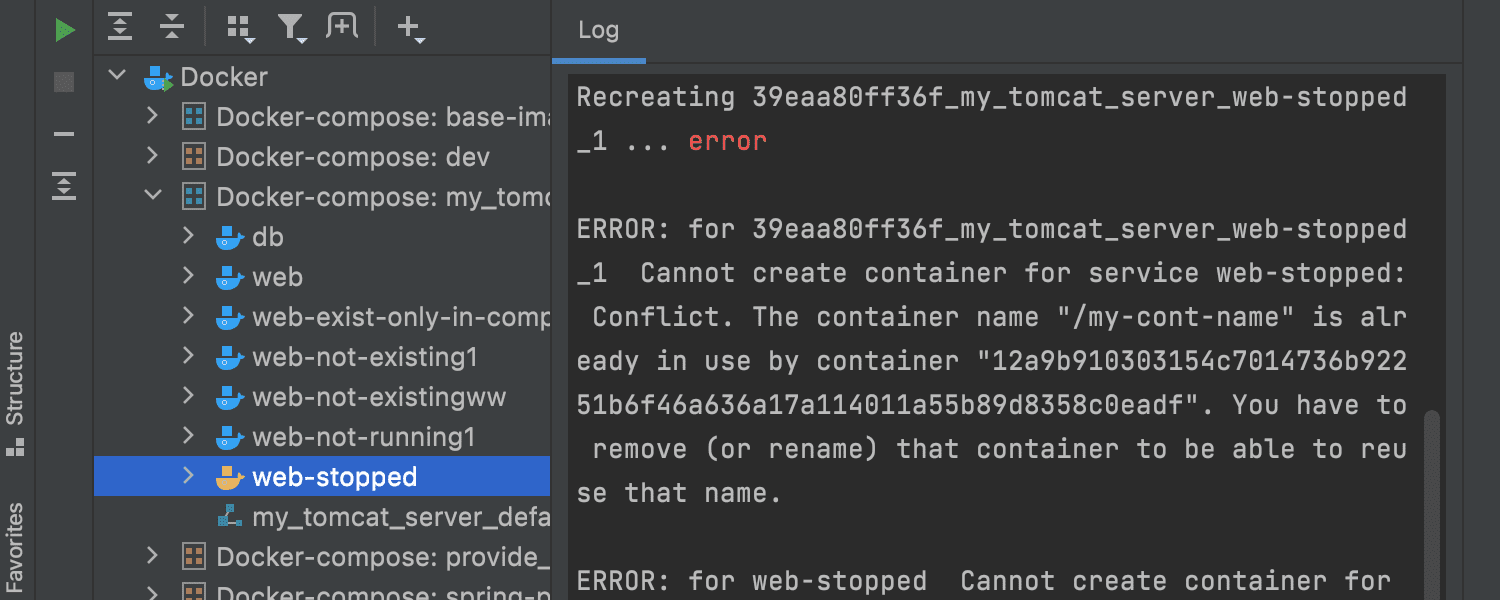Open the Filter funnel icon menu
Screen dimensions: 1500x600
coord(292,27)
